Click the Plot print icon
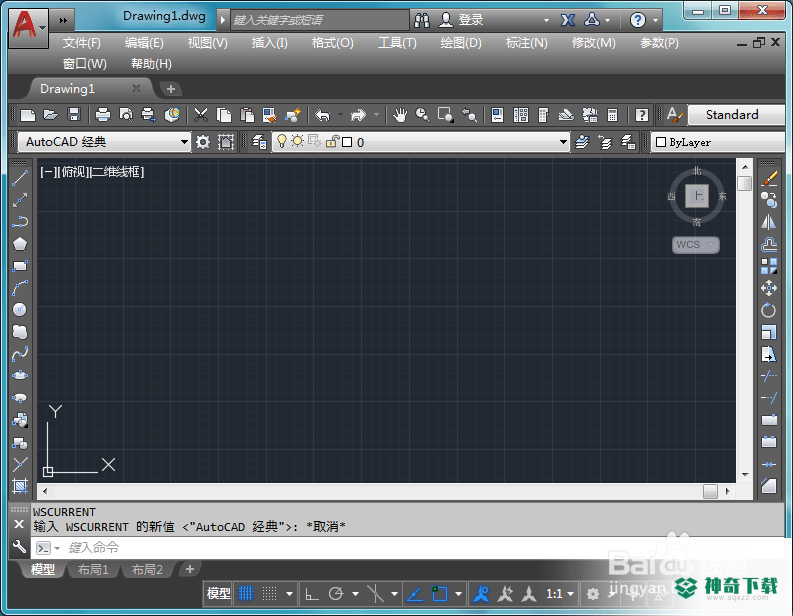The image size is (793, 616). coord(103,115)
